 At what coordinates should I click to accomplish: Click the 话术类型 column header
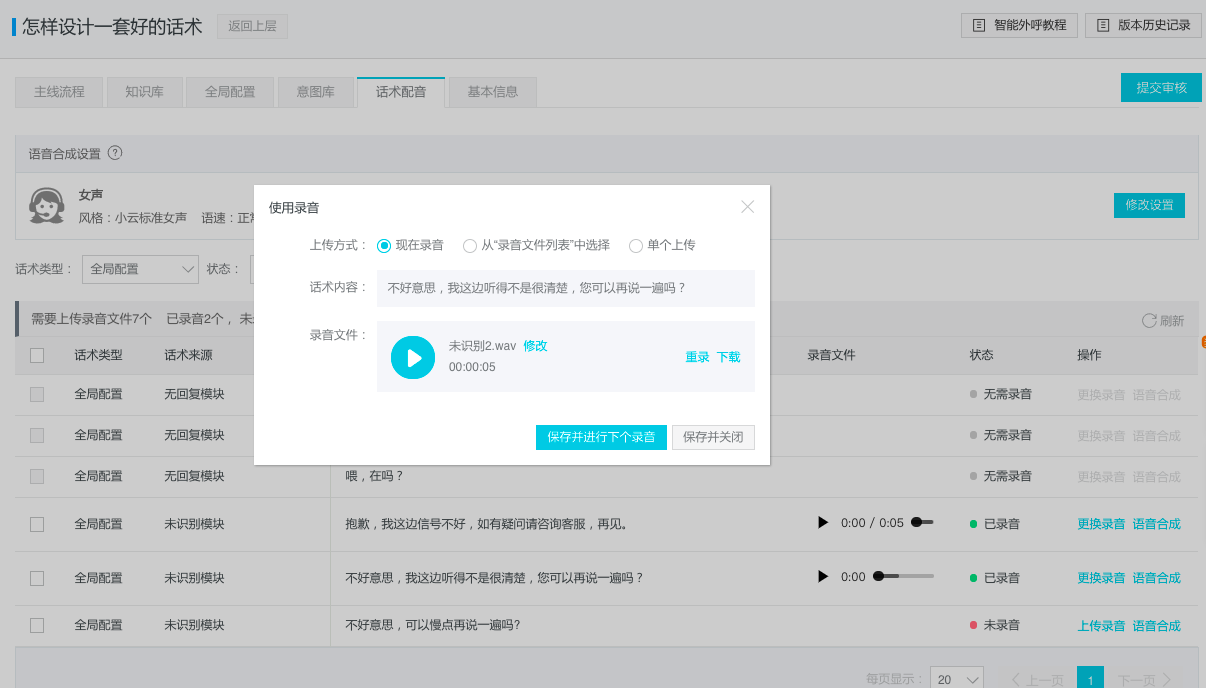tap(98, 355)
